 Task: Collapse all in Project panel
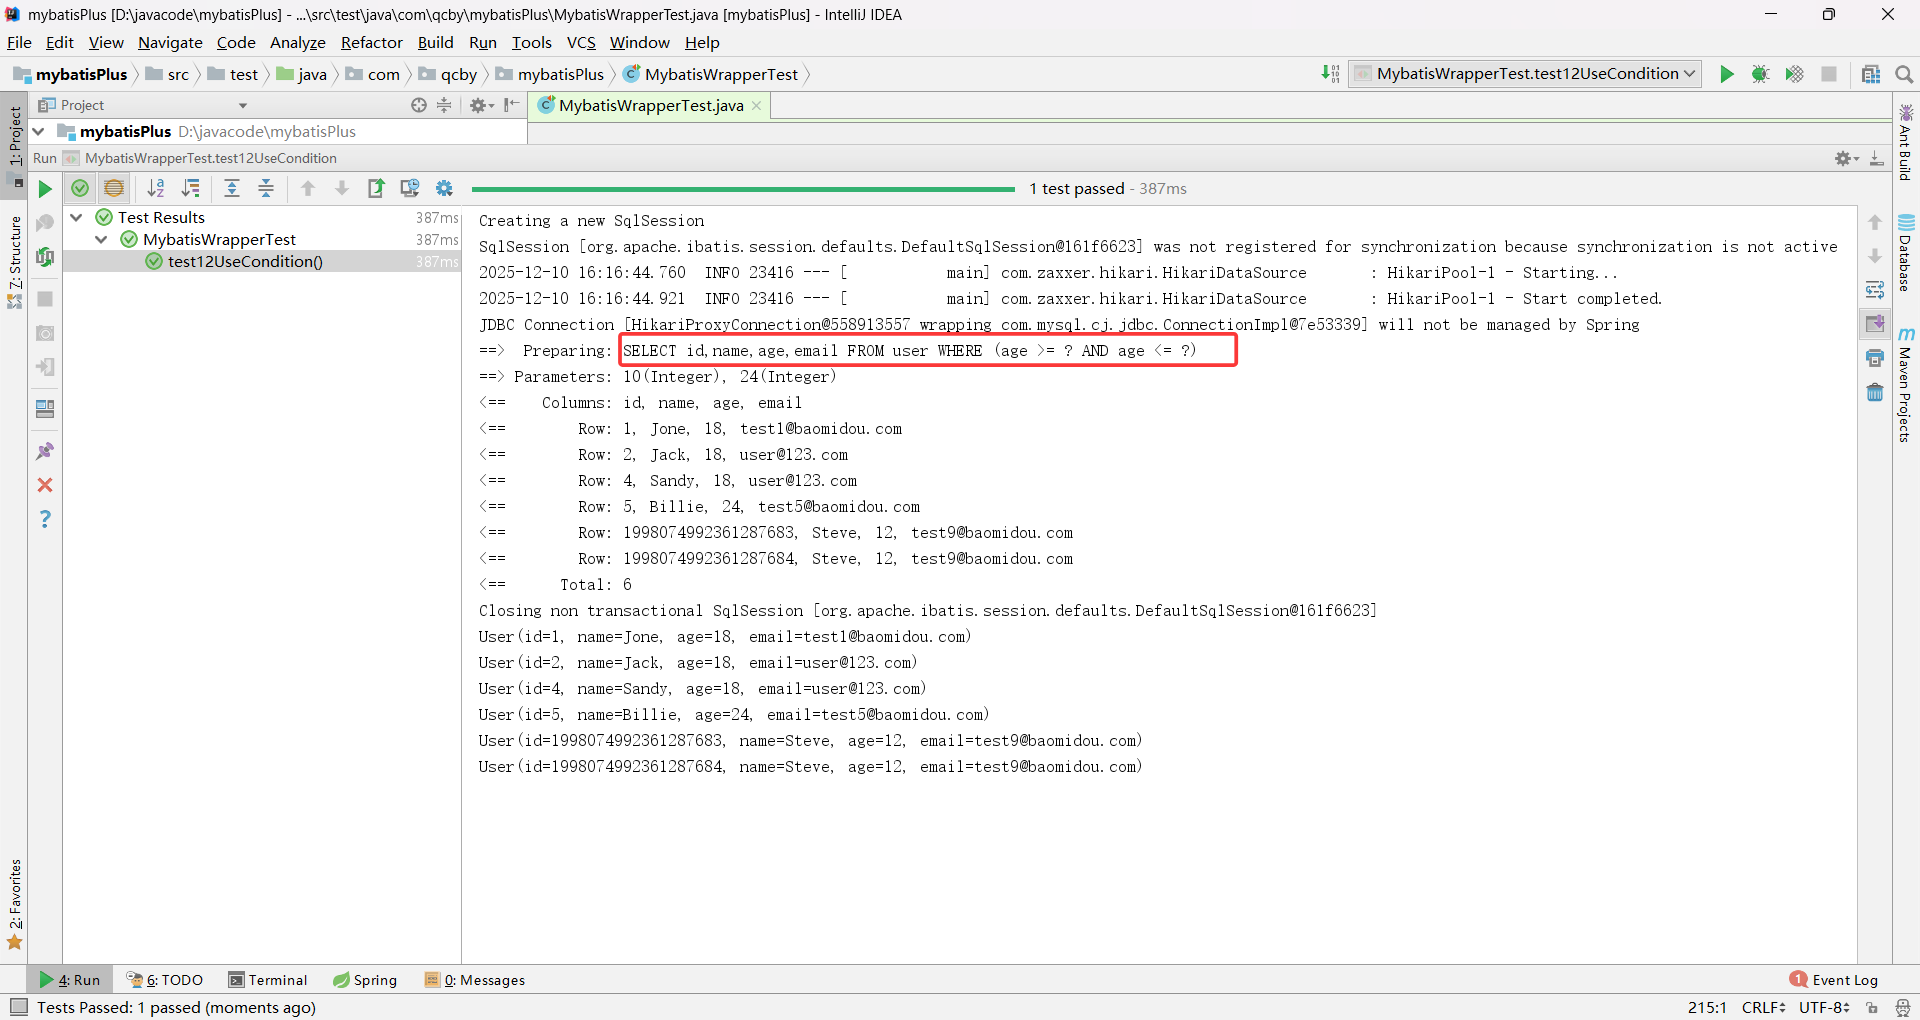(x=444, y=105)
